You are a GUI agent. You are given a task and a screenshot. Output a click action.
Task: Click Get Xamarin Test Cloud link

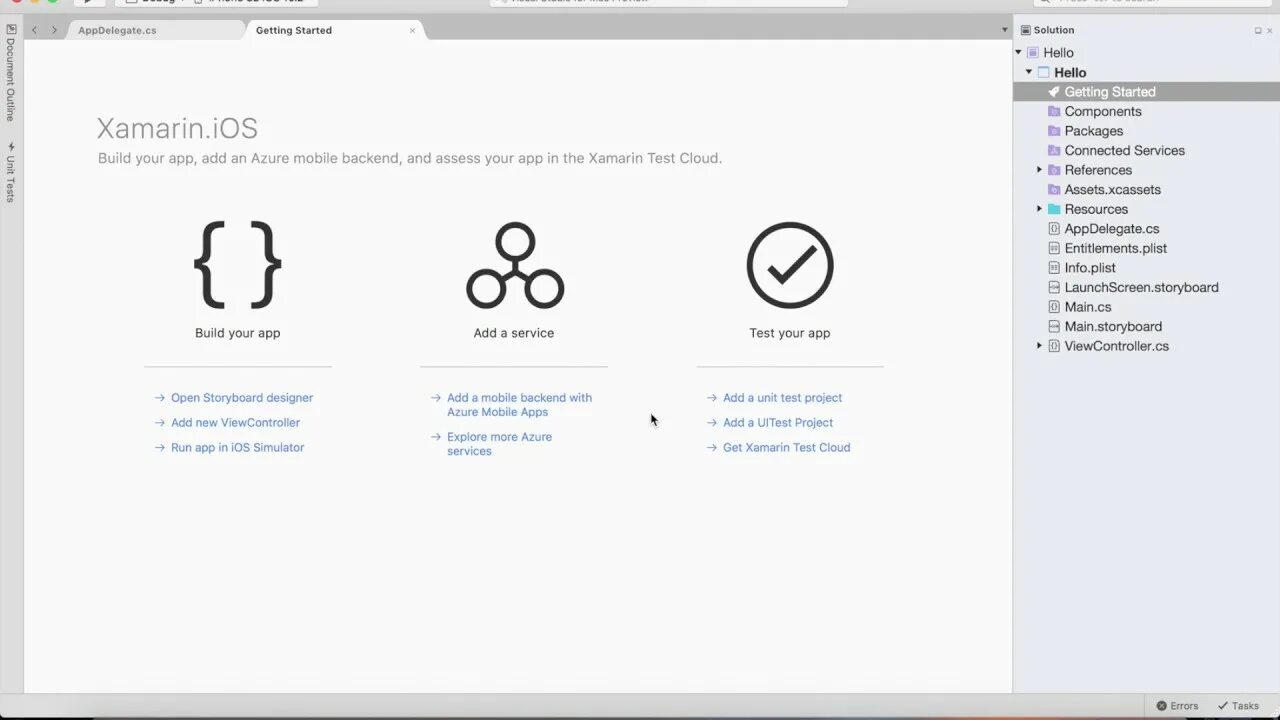[x=786, y=448]
